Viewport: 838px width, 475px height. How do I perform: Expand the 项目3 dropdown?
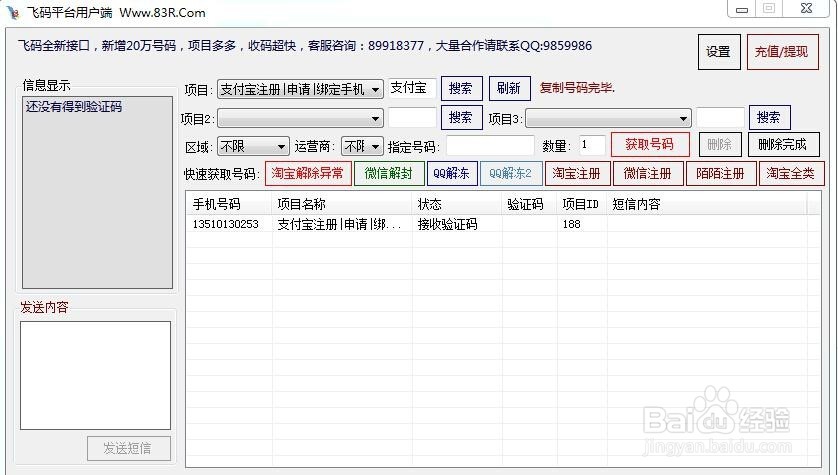pyautogui.click(x=608, y=118)
